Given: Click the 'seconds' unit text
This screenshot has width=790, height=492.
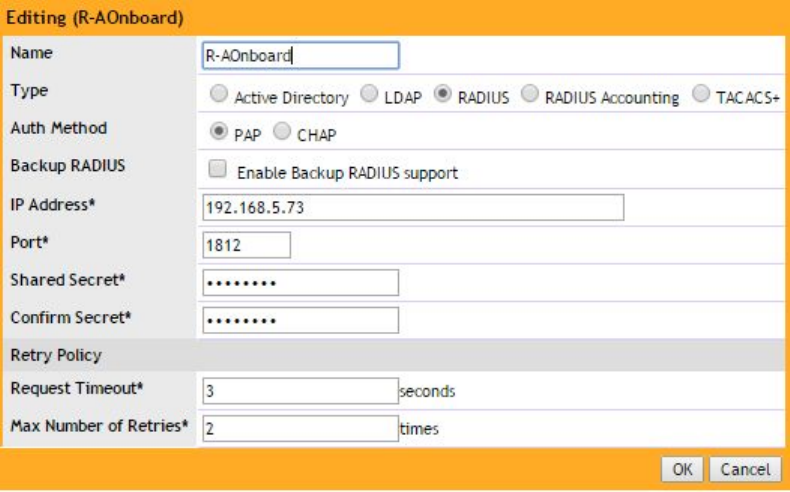Looking at the screenshot, I should 427,391.
